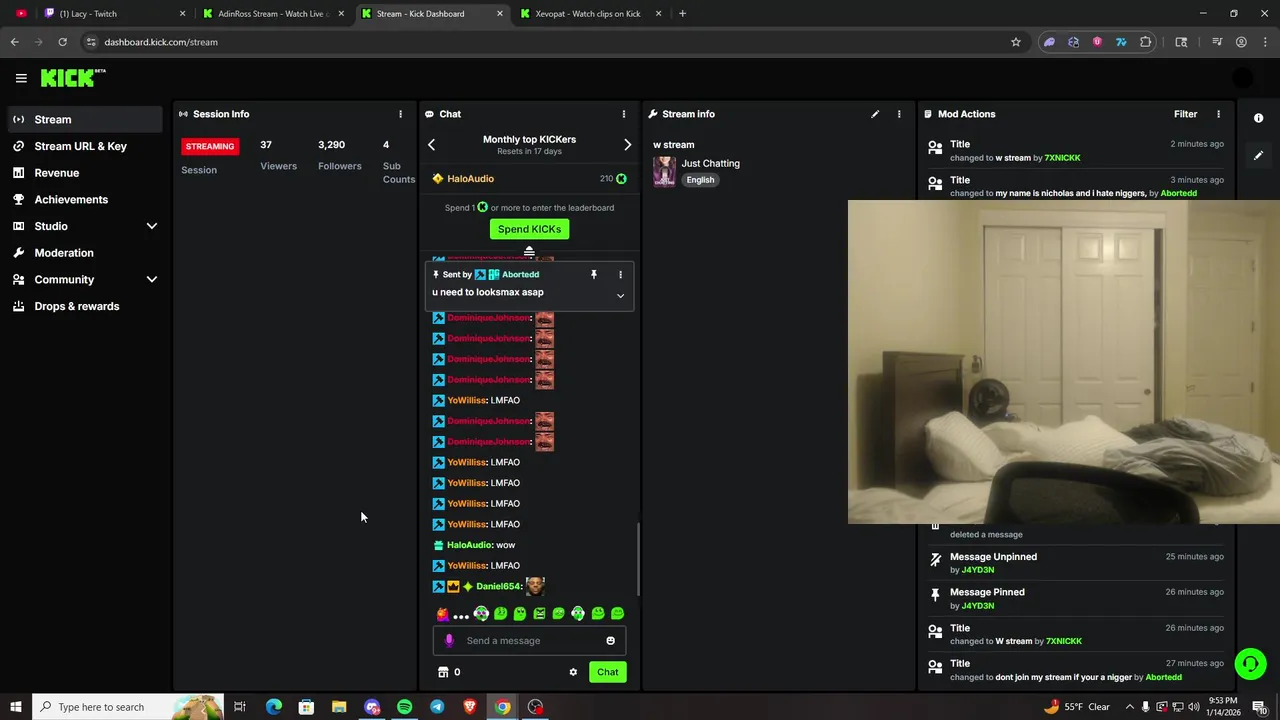This screenshot has height=720, width=1280.
Task: Open the hamburger navigation menu
Action: pyautogui.click(x=21, y=78)
